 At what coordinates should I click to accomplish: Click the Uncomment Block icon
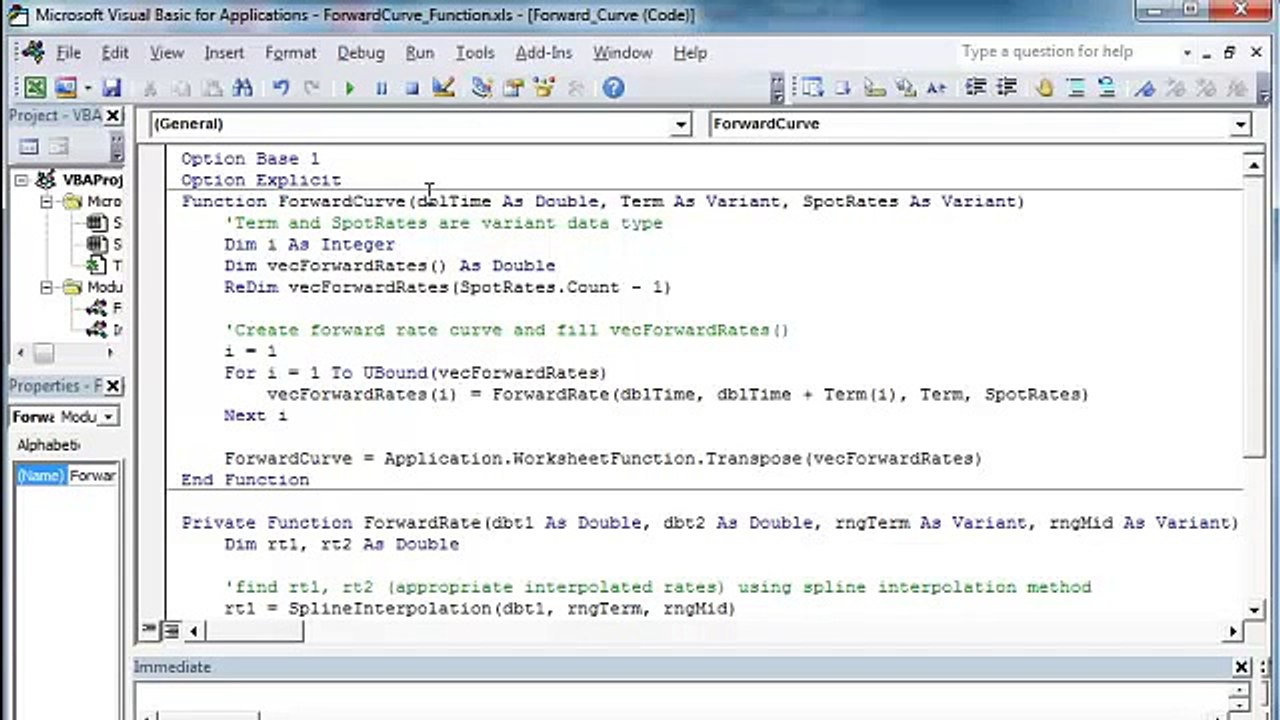(1106, 88)
